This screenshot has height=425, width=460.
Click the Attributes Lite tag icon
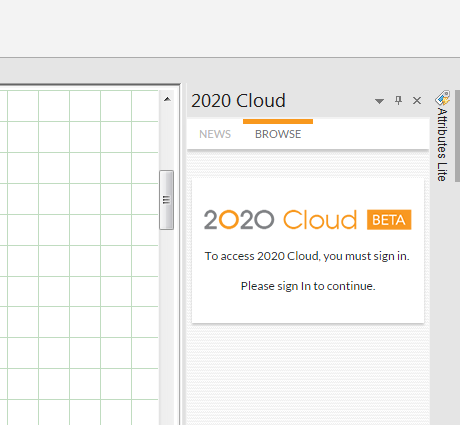pos(443,98)
